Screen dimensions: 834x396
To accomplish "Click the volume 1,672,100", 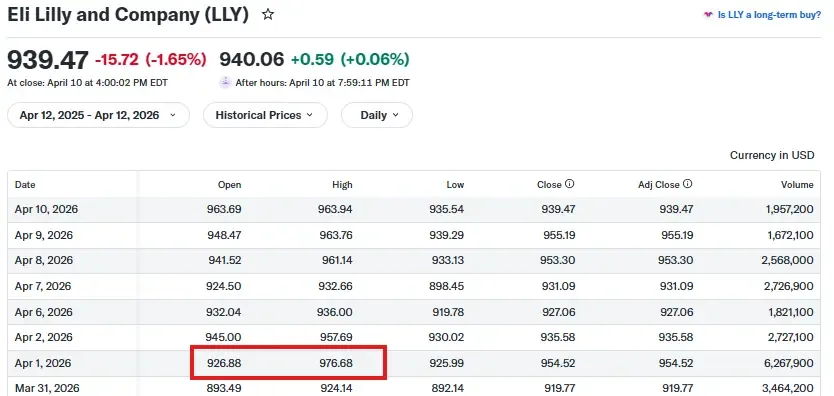I will pyautogui.click(x=790, y=235).
